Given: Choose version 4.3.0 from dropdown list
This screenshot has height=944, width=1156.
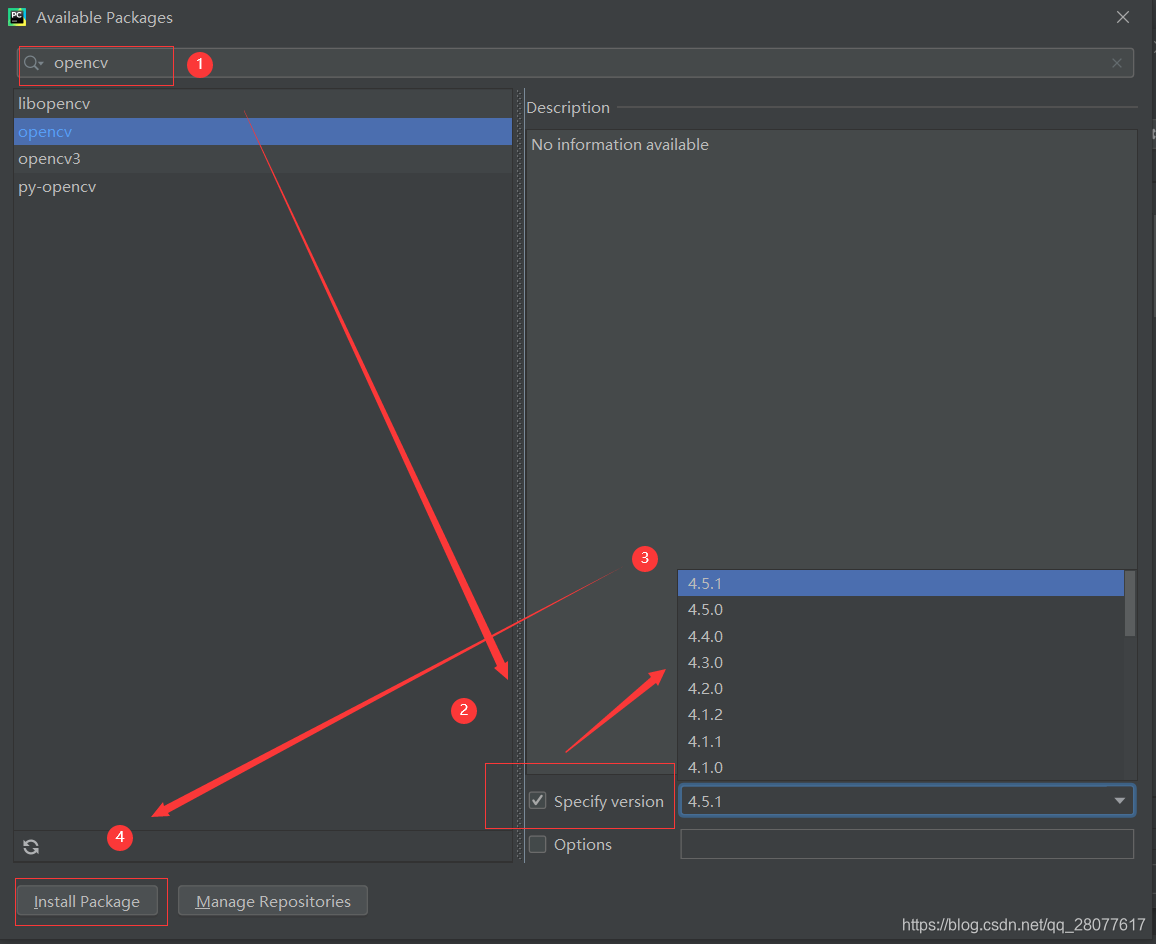Looking at the screenshot, I should click(900, 662).
